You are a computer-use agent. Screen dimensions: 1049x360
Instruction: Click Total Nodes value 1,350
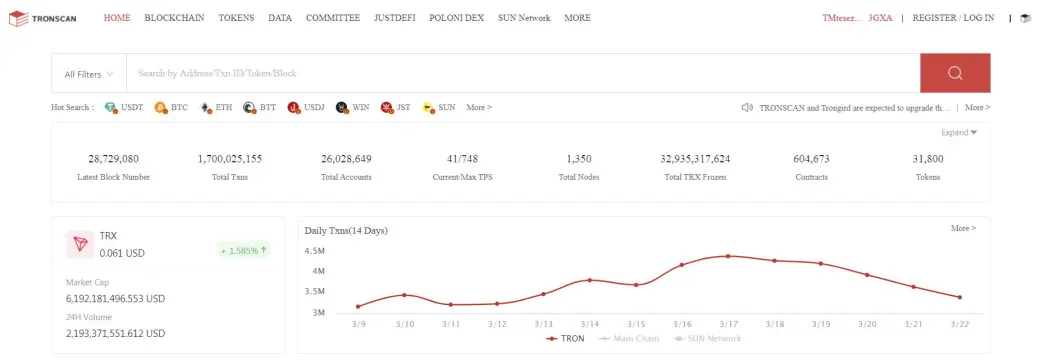[579, 159]
